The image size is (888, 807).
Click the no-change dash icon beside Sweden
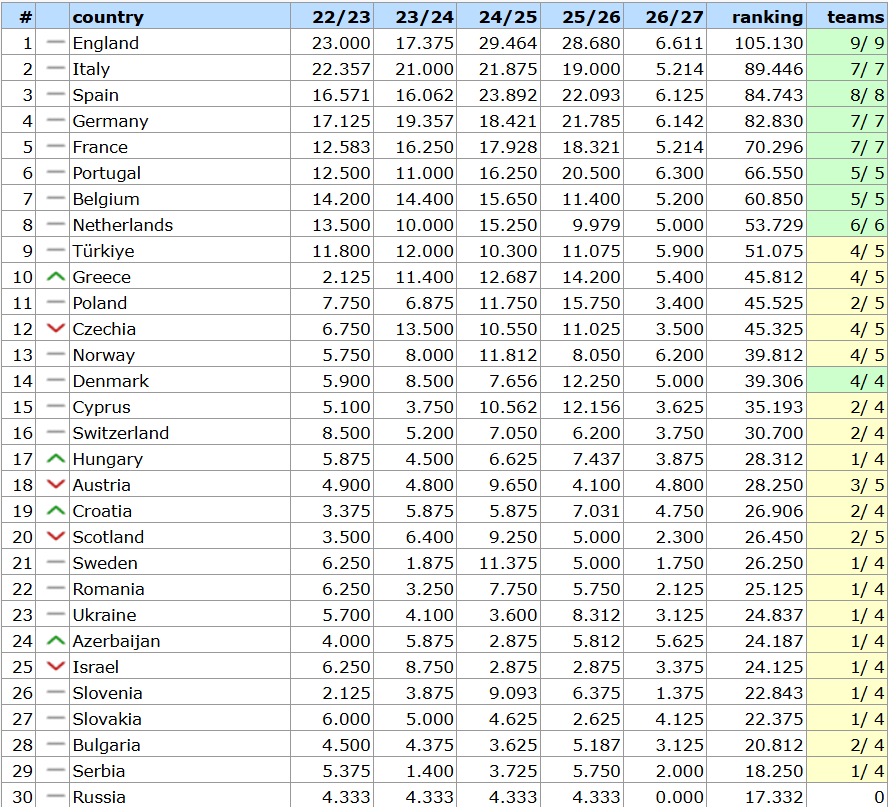click(x=56, y=562)
